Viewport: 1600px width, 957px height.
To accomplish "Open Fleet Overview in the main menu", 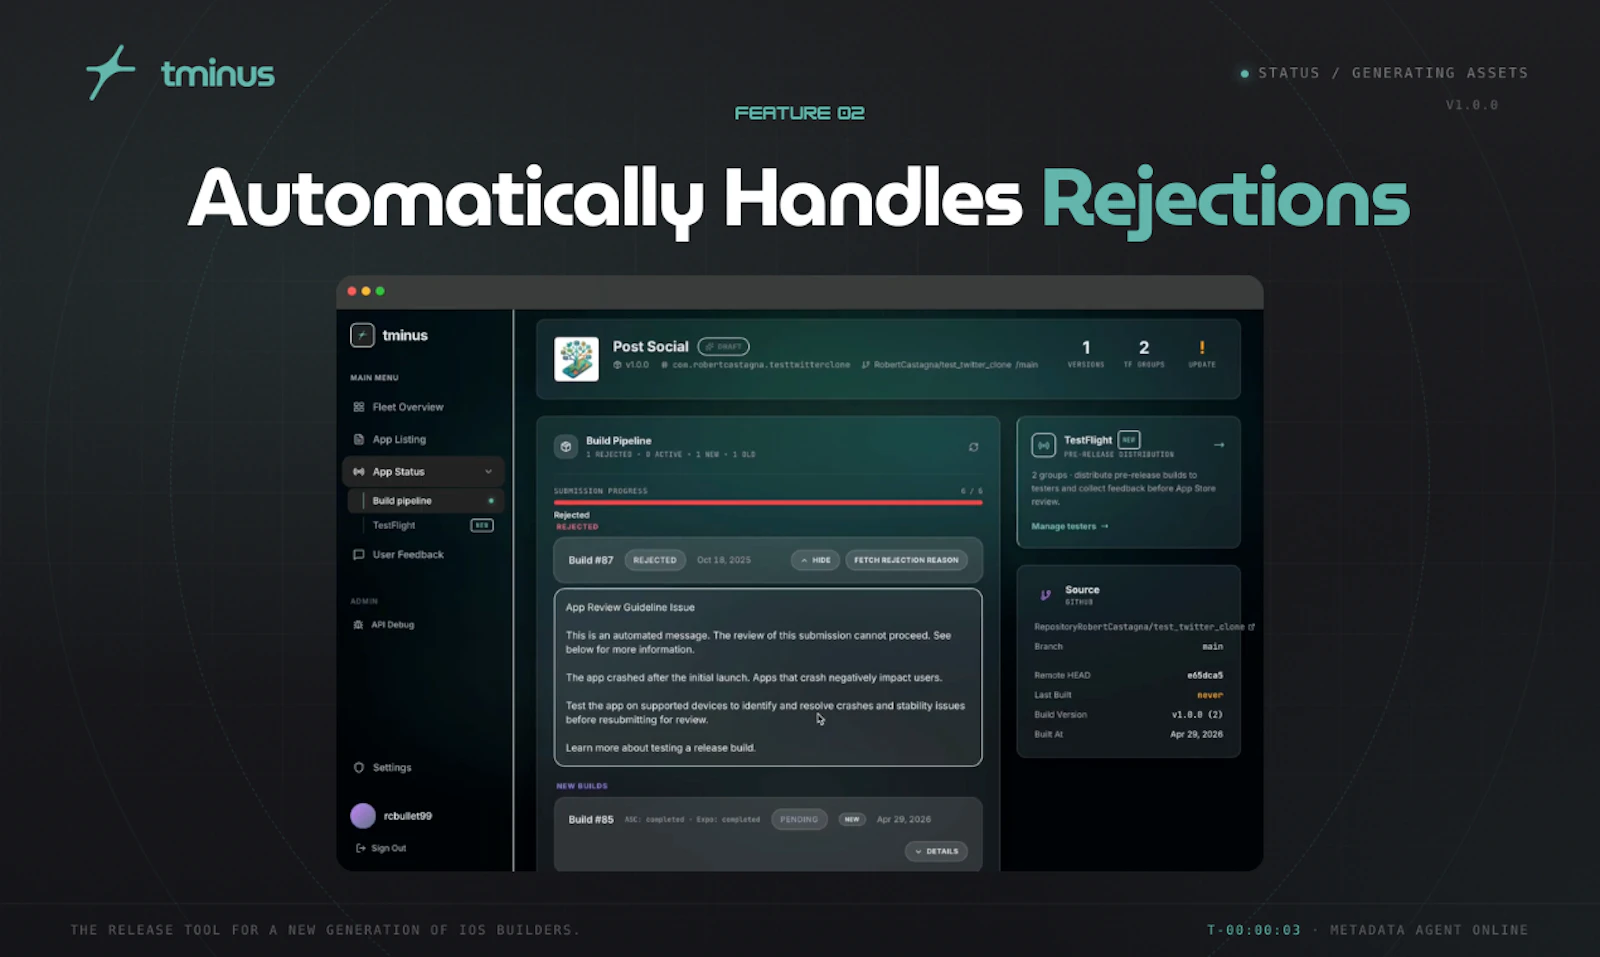I will pyautogui.click(x=408, y=407).
